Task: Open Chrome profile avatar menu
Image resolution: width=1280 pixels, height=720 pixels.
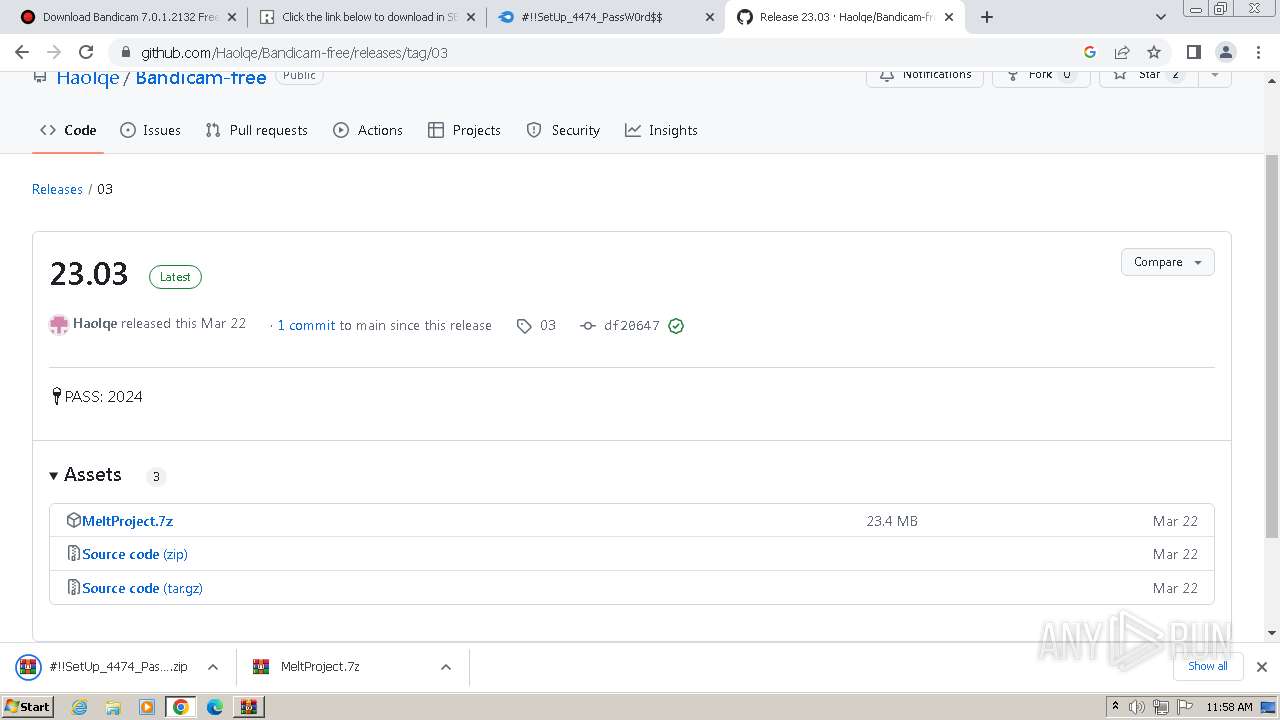Action: click(1226, 52)
